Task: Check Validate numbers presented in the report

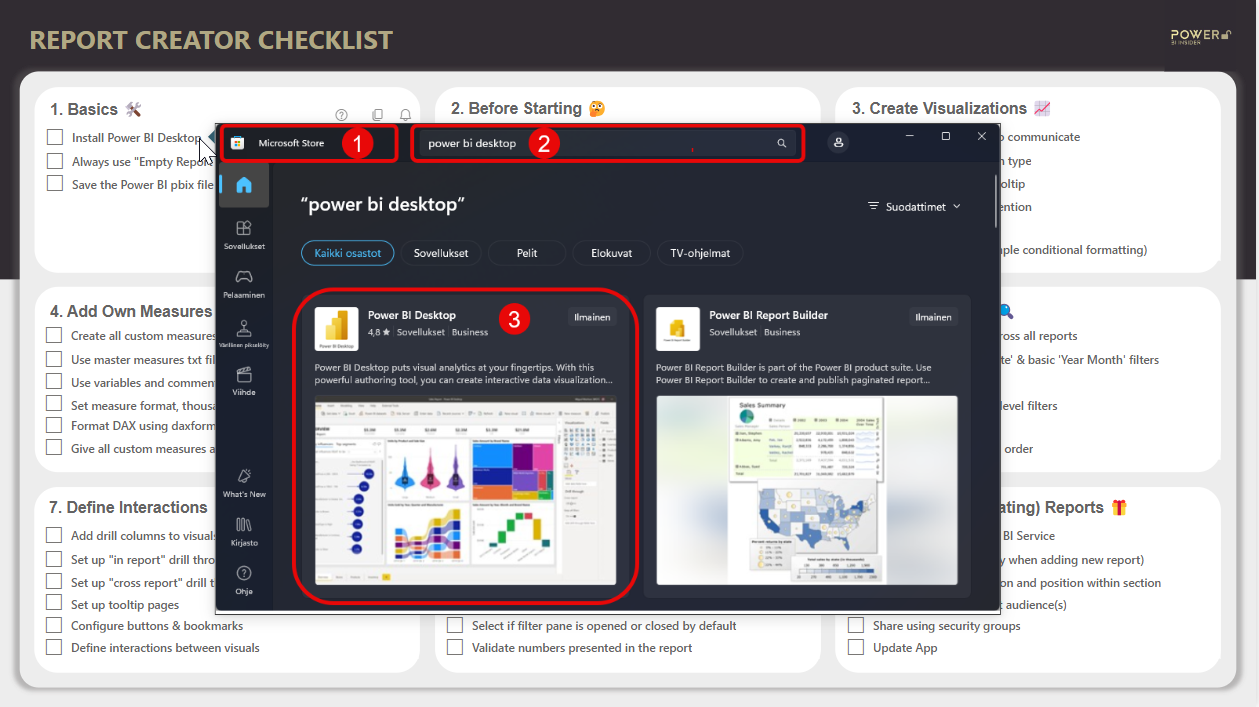Action: pyautogui.click(x=455, y=648)
